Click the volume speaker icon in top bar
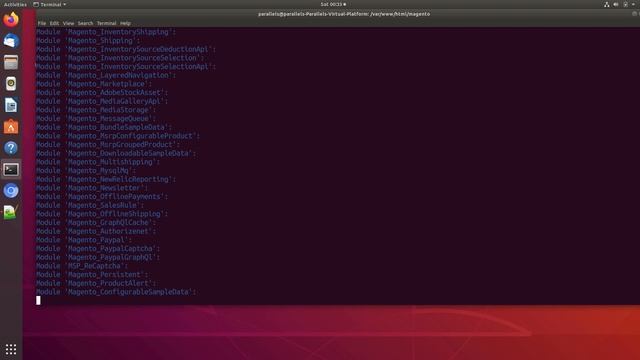 tap(616, 4)
